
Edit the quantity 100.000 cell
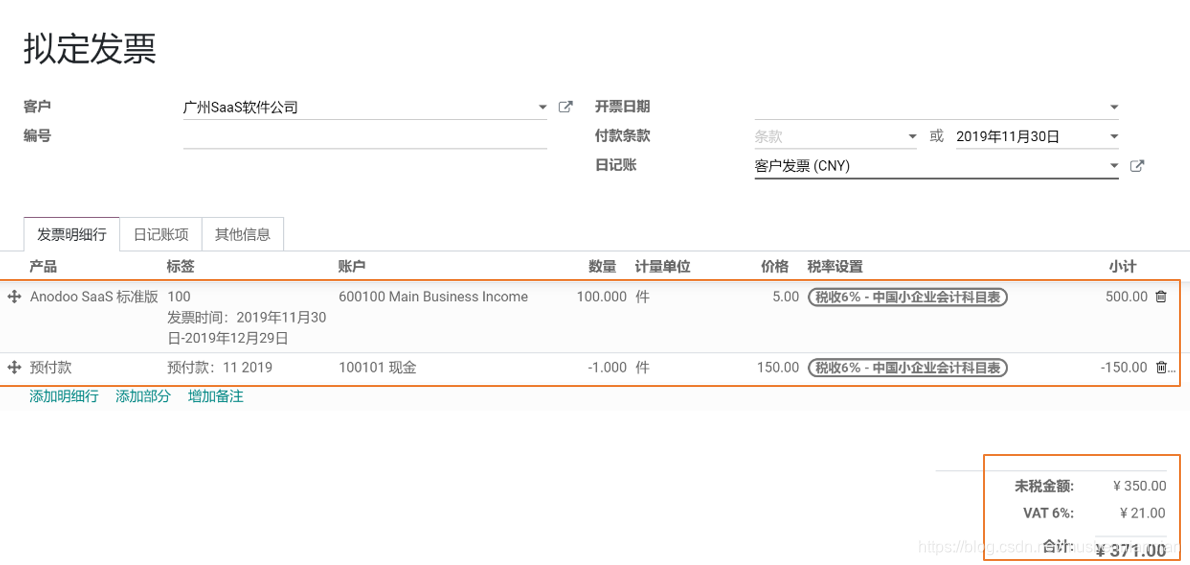(x=602, y=297)
